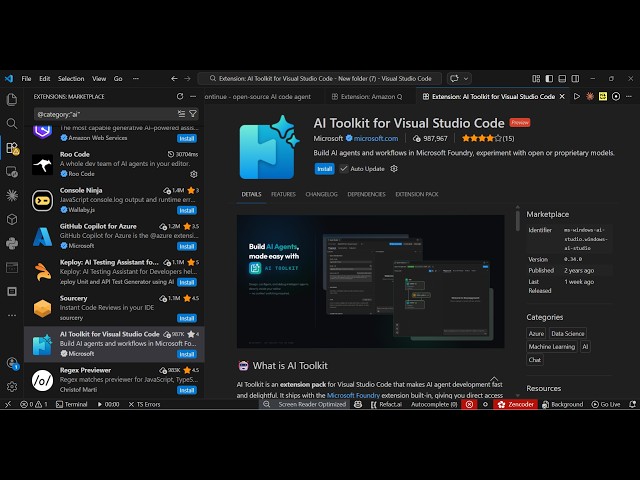Refresh the Extensions Marketplace list
The height and width of the screenshot is (480, 640).
click(180, 96)
